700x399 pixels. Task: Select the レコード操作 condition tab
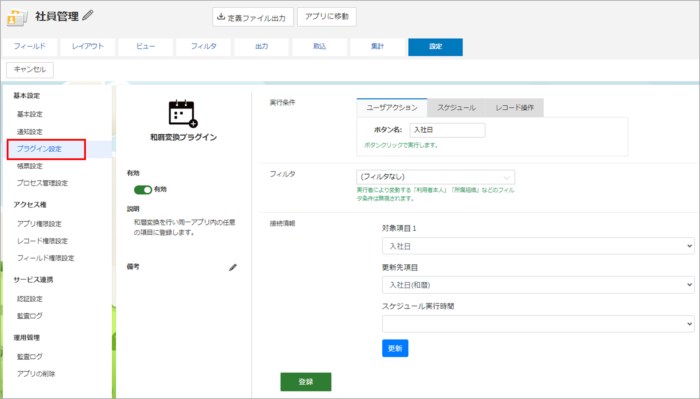click(x=515, y=108)
